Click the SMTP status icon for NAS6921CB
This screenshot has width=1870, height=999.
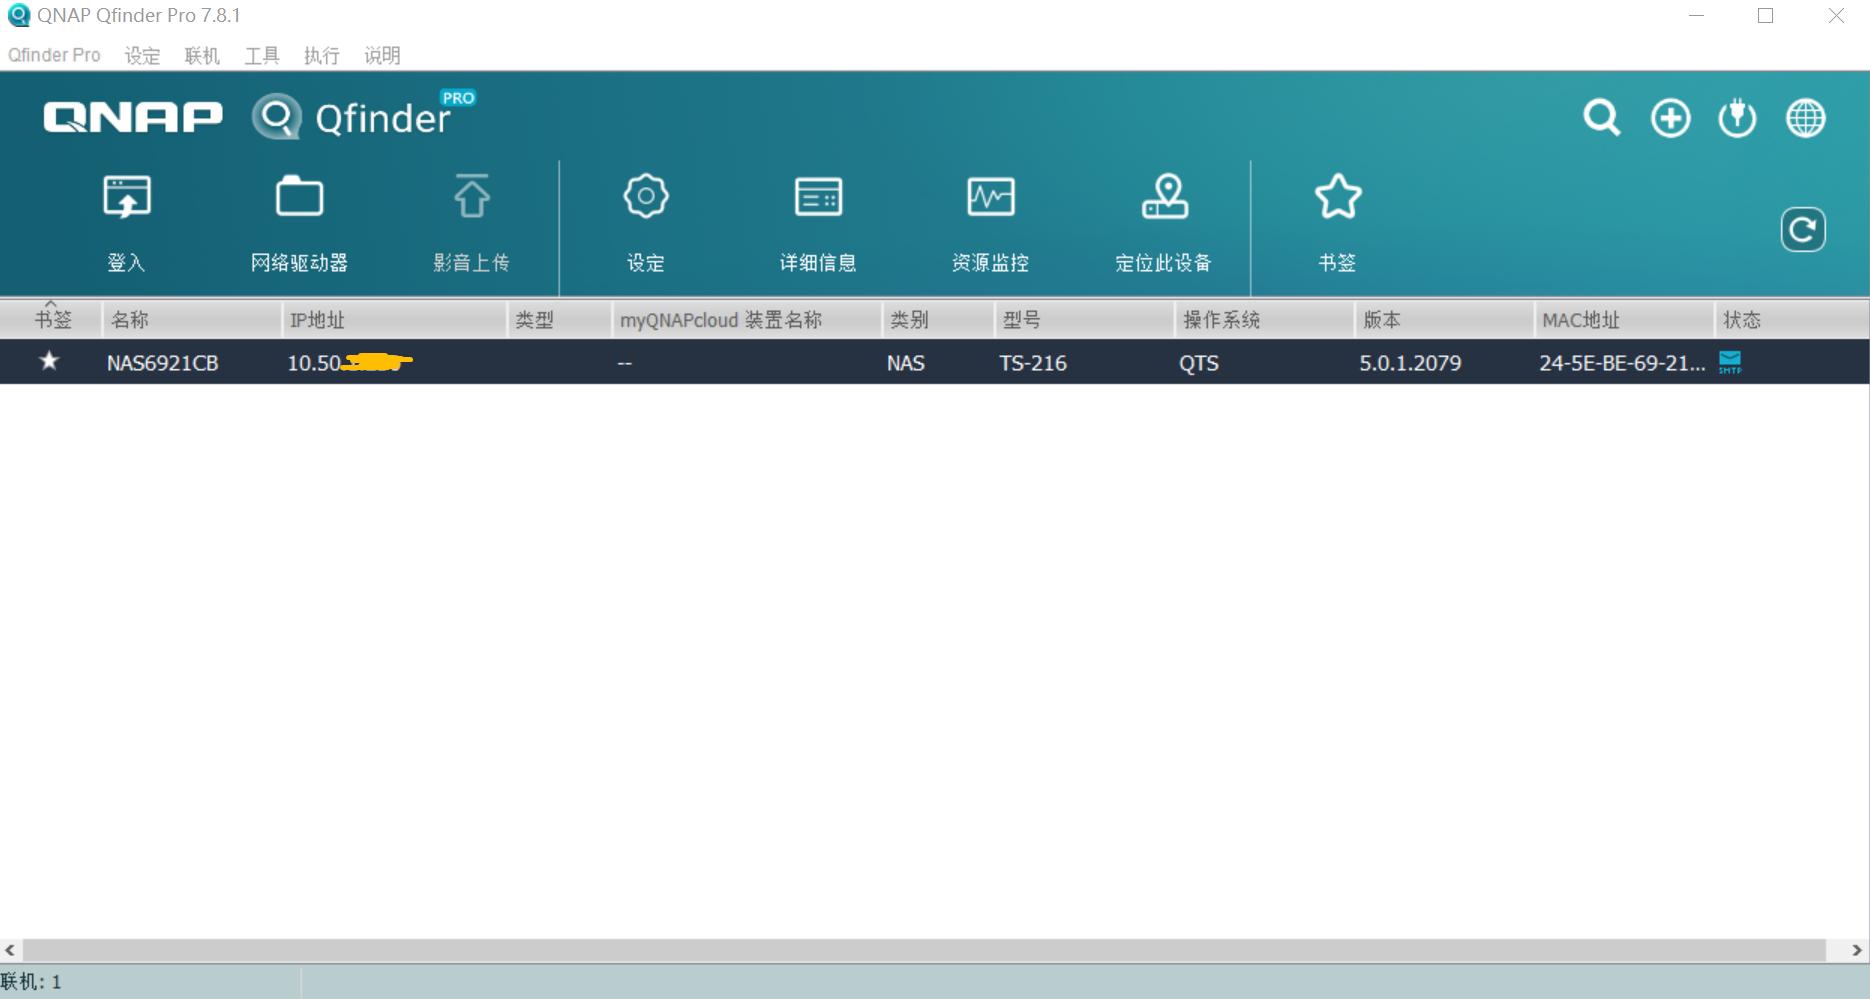click(x=1730, y=362)
